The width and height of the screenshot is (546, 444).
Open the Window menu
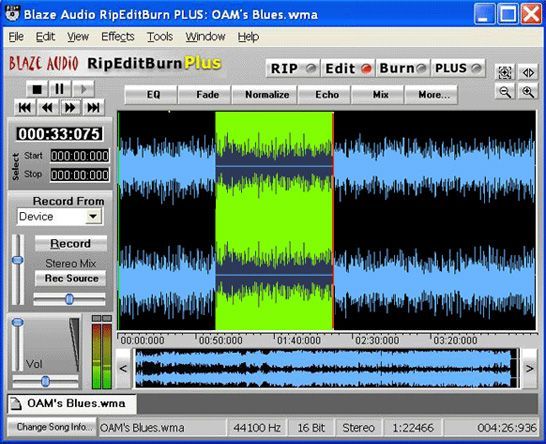[205, 37]
